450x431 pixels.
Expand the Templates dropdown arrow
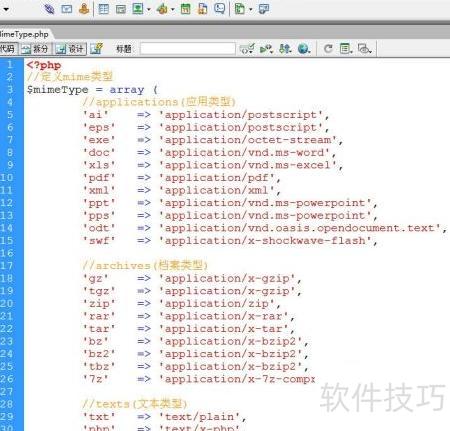[250, 9]
